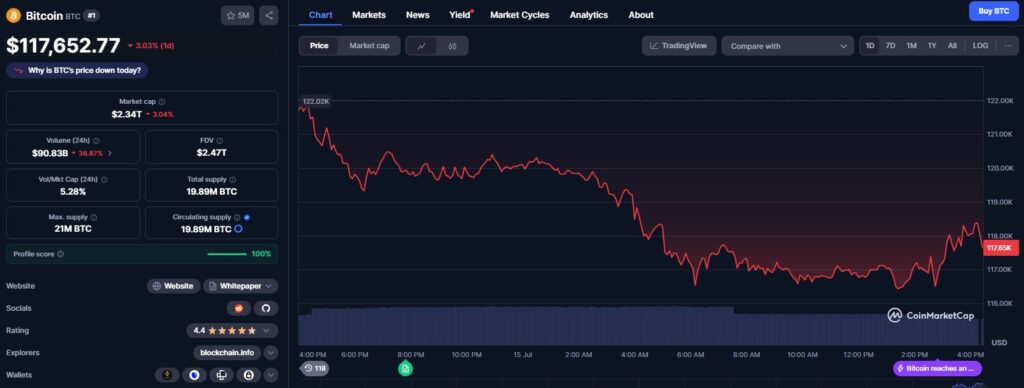The width and height of the screenshot is (1024, 388).
Task: Add Bitcoin to watchlist via star 5M button
Action: [238, 15]
